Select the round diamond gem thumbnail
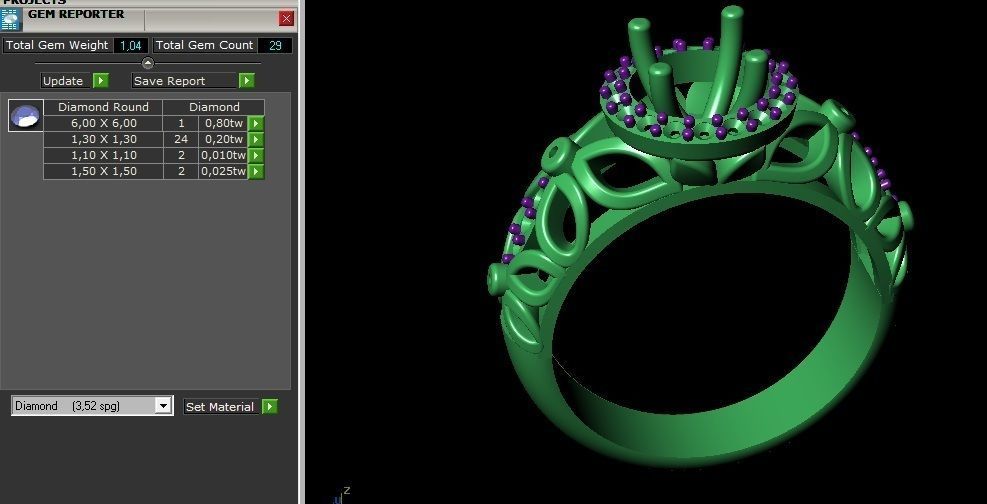987x504 pixels. pyautogui.click(x=26, y=116)
